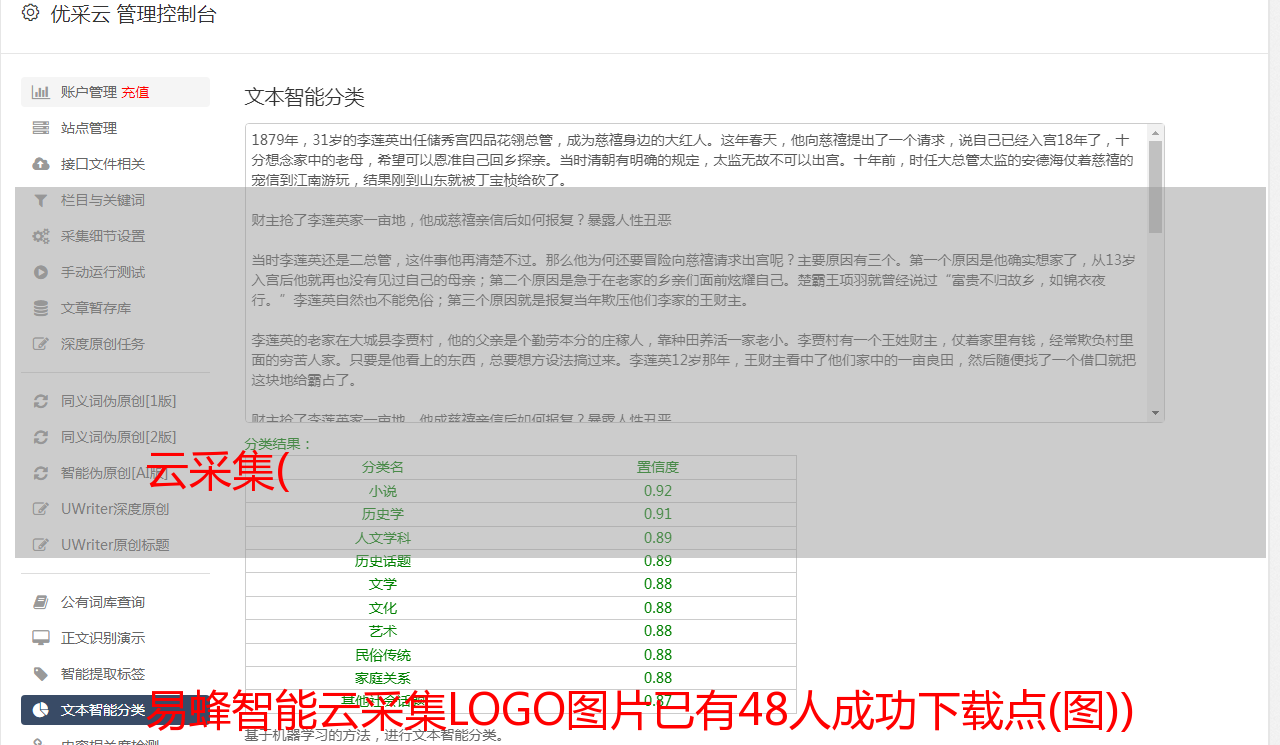Viewport: 1280px width, 745px height.
Task: Click the refresh icon beside 同义词伪原创[2版]
Action: (41, 437)
